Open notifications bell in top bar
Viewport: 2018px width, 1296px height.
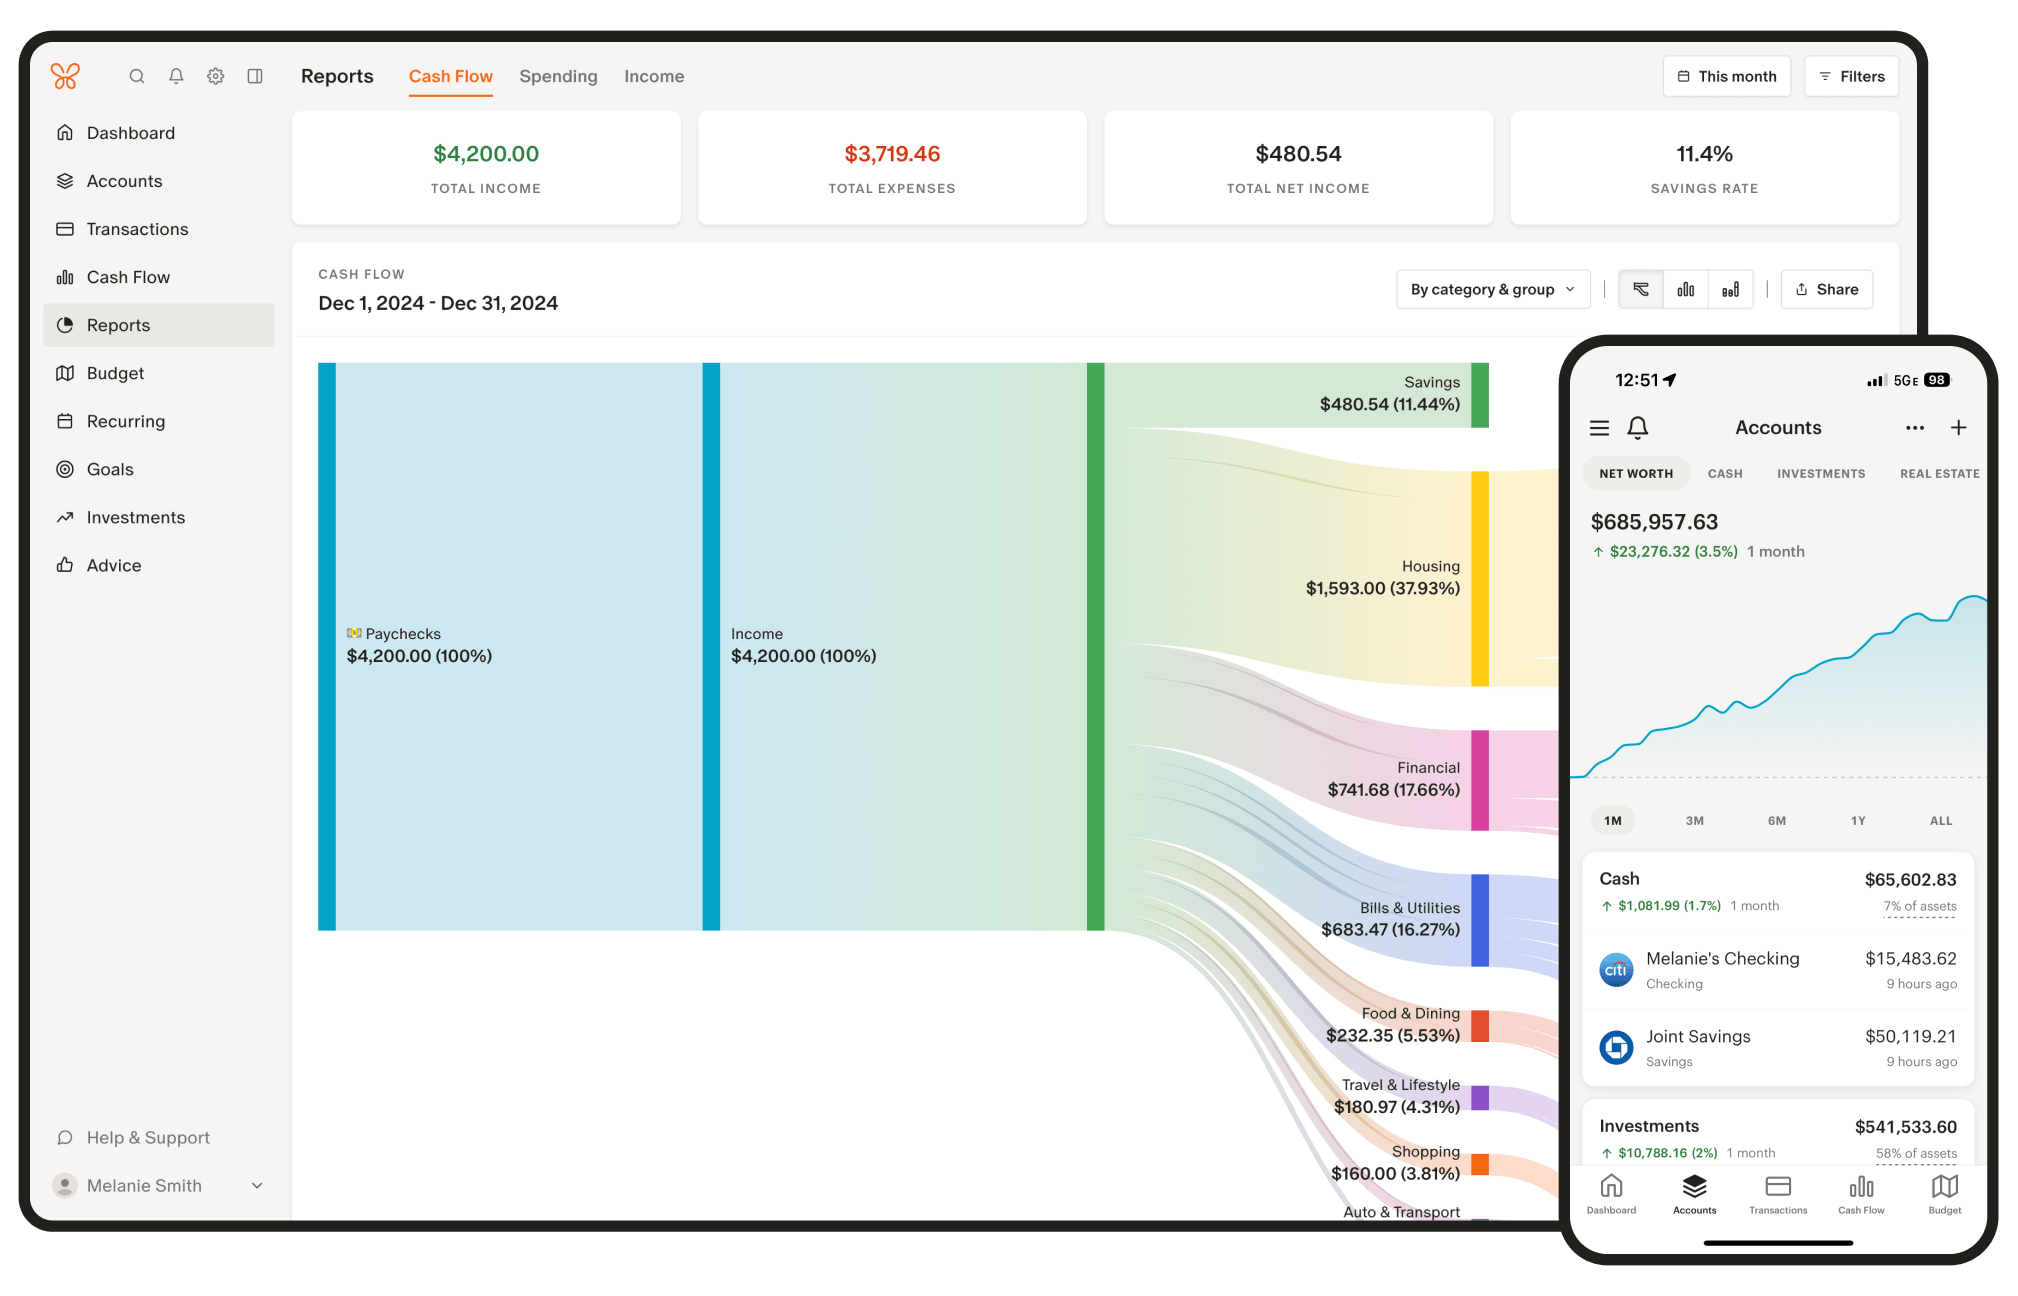tap(176, 76)
